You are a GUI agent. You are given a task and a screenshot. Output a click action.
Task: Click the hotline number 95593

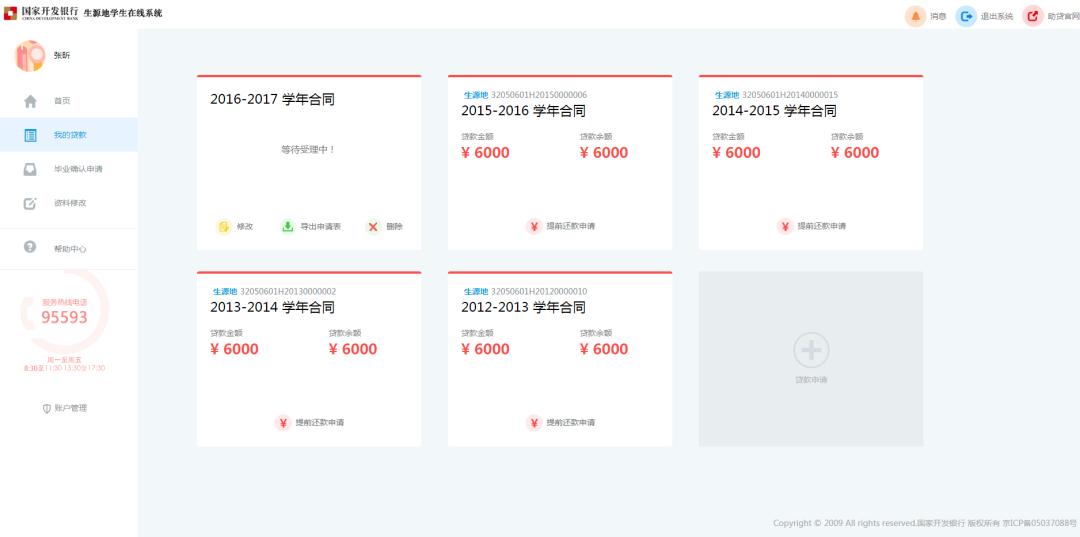65,317
